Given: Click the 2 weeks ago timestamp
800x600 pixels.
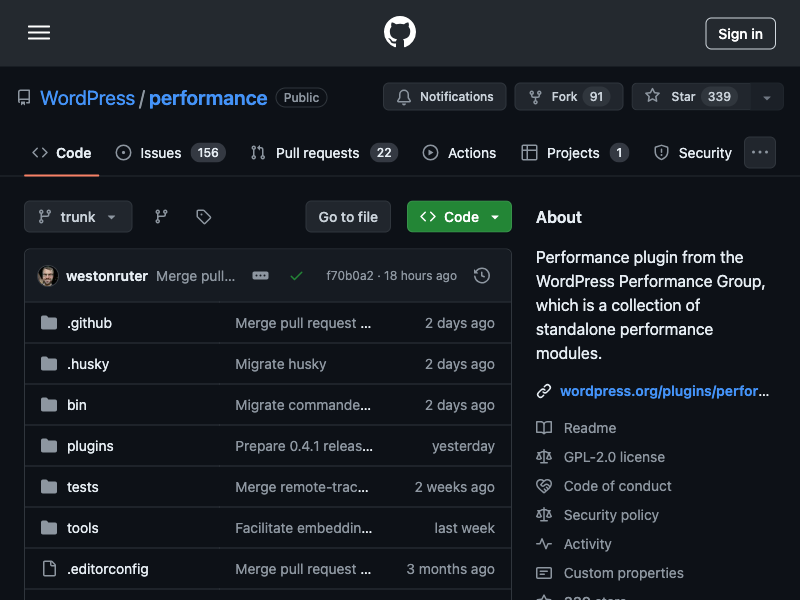Looking at the screenshot, I should tap(454, 487).
